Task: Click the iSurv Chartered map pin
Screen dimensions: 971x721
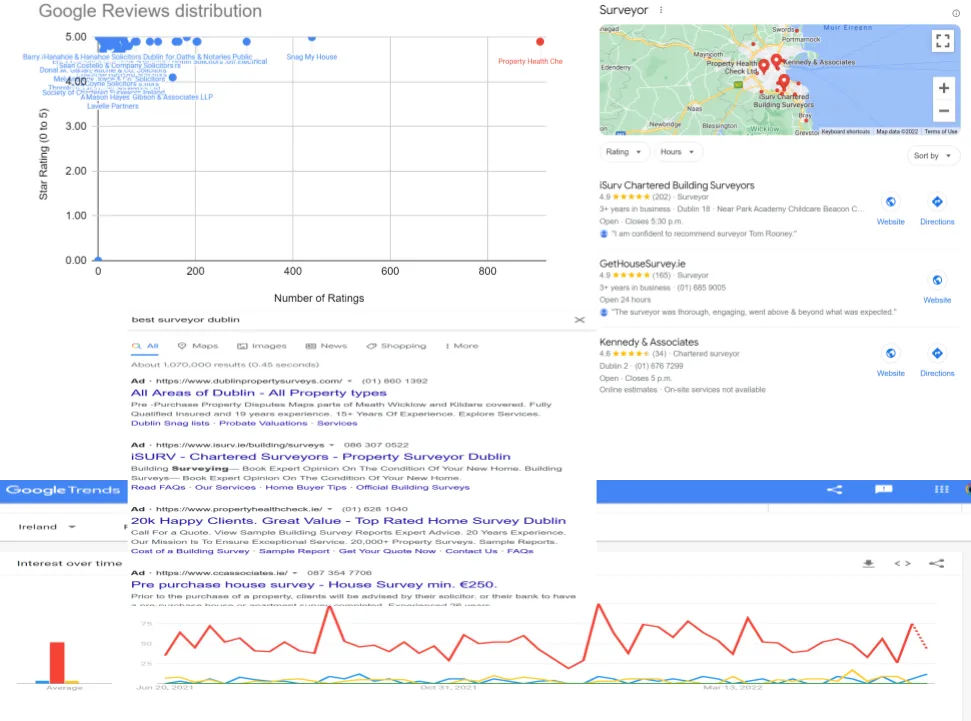Action: point(784,82)
